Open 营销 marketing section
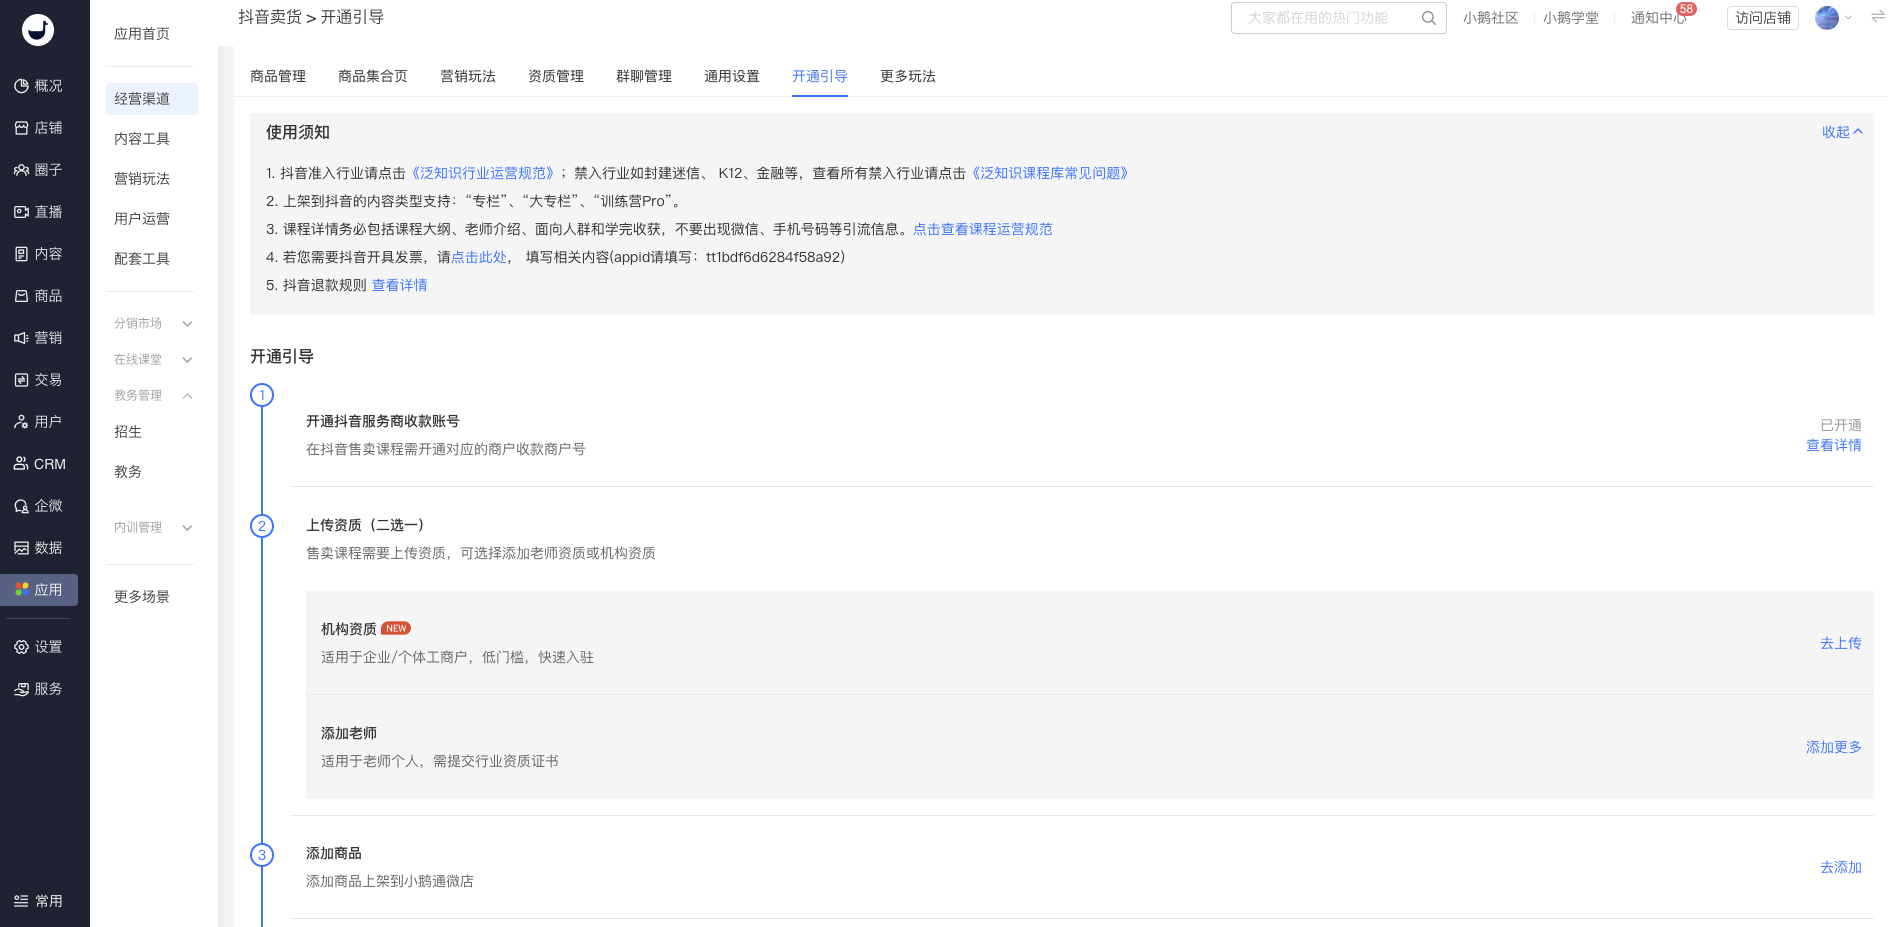Screen dimensions: 1888x927 (x=39, y=338)
